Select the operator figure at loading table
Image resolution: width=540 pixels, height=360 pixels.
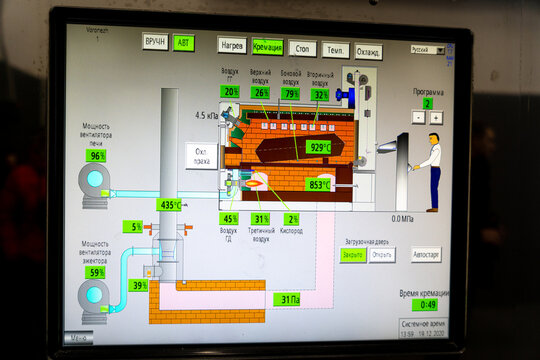point(430,172)
